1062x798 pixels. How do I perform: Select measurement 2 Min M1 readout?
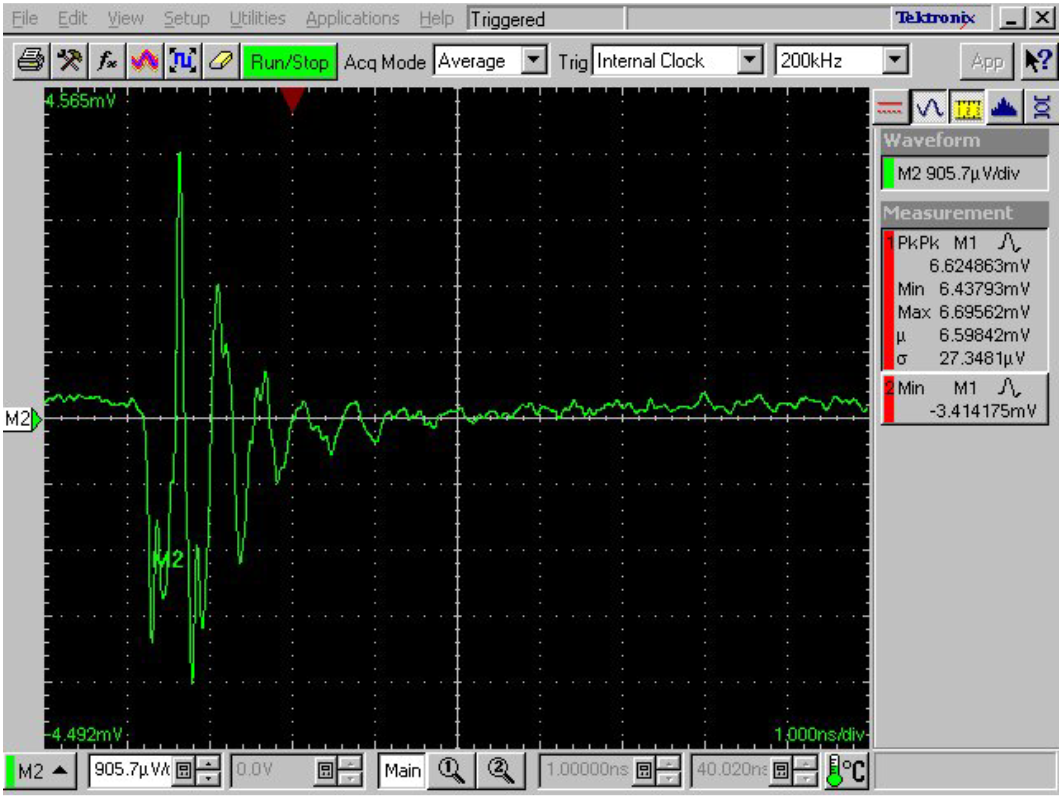pyautogui.click(x=964, y=399)
